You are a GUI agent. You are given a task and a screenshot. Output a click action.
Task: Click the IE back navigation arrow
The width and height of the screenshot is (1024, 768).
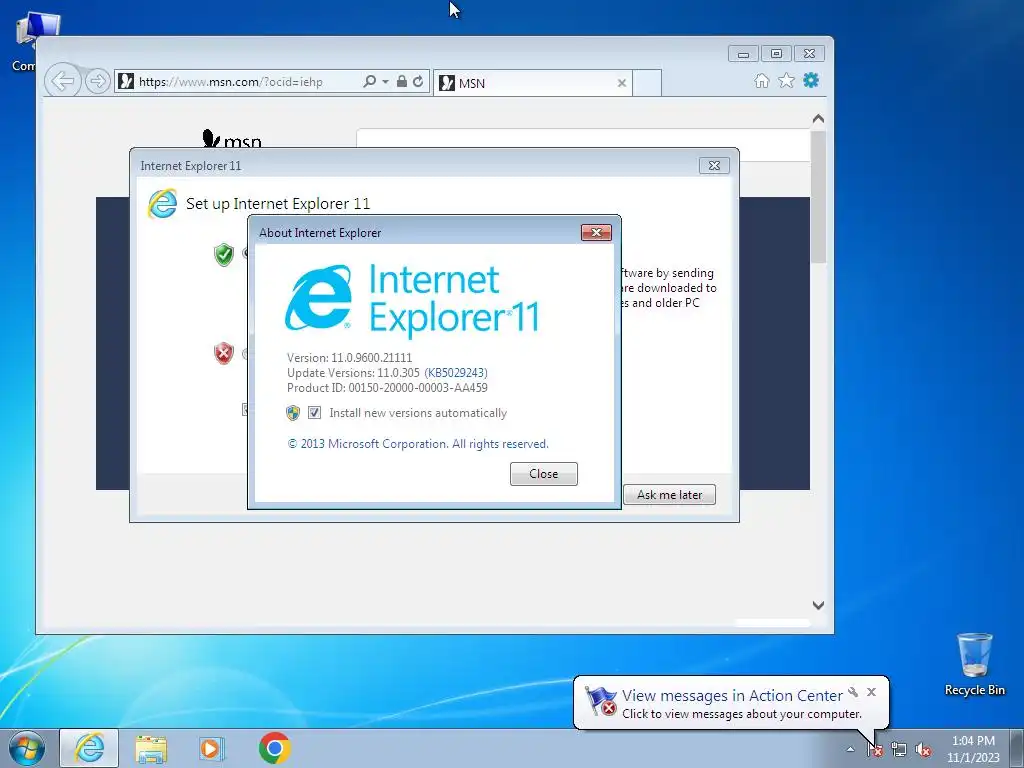[63, 81]
